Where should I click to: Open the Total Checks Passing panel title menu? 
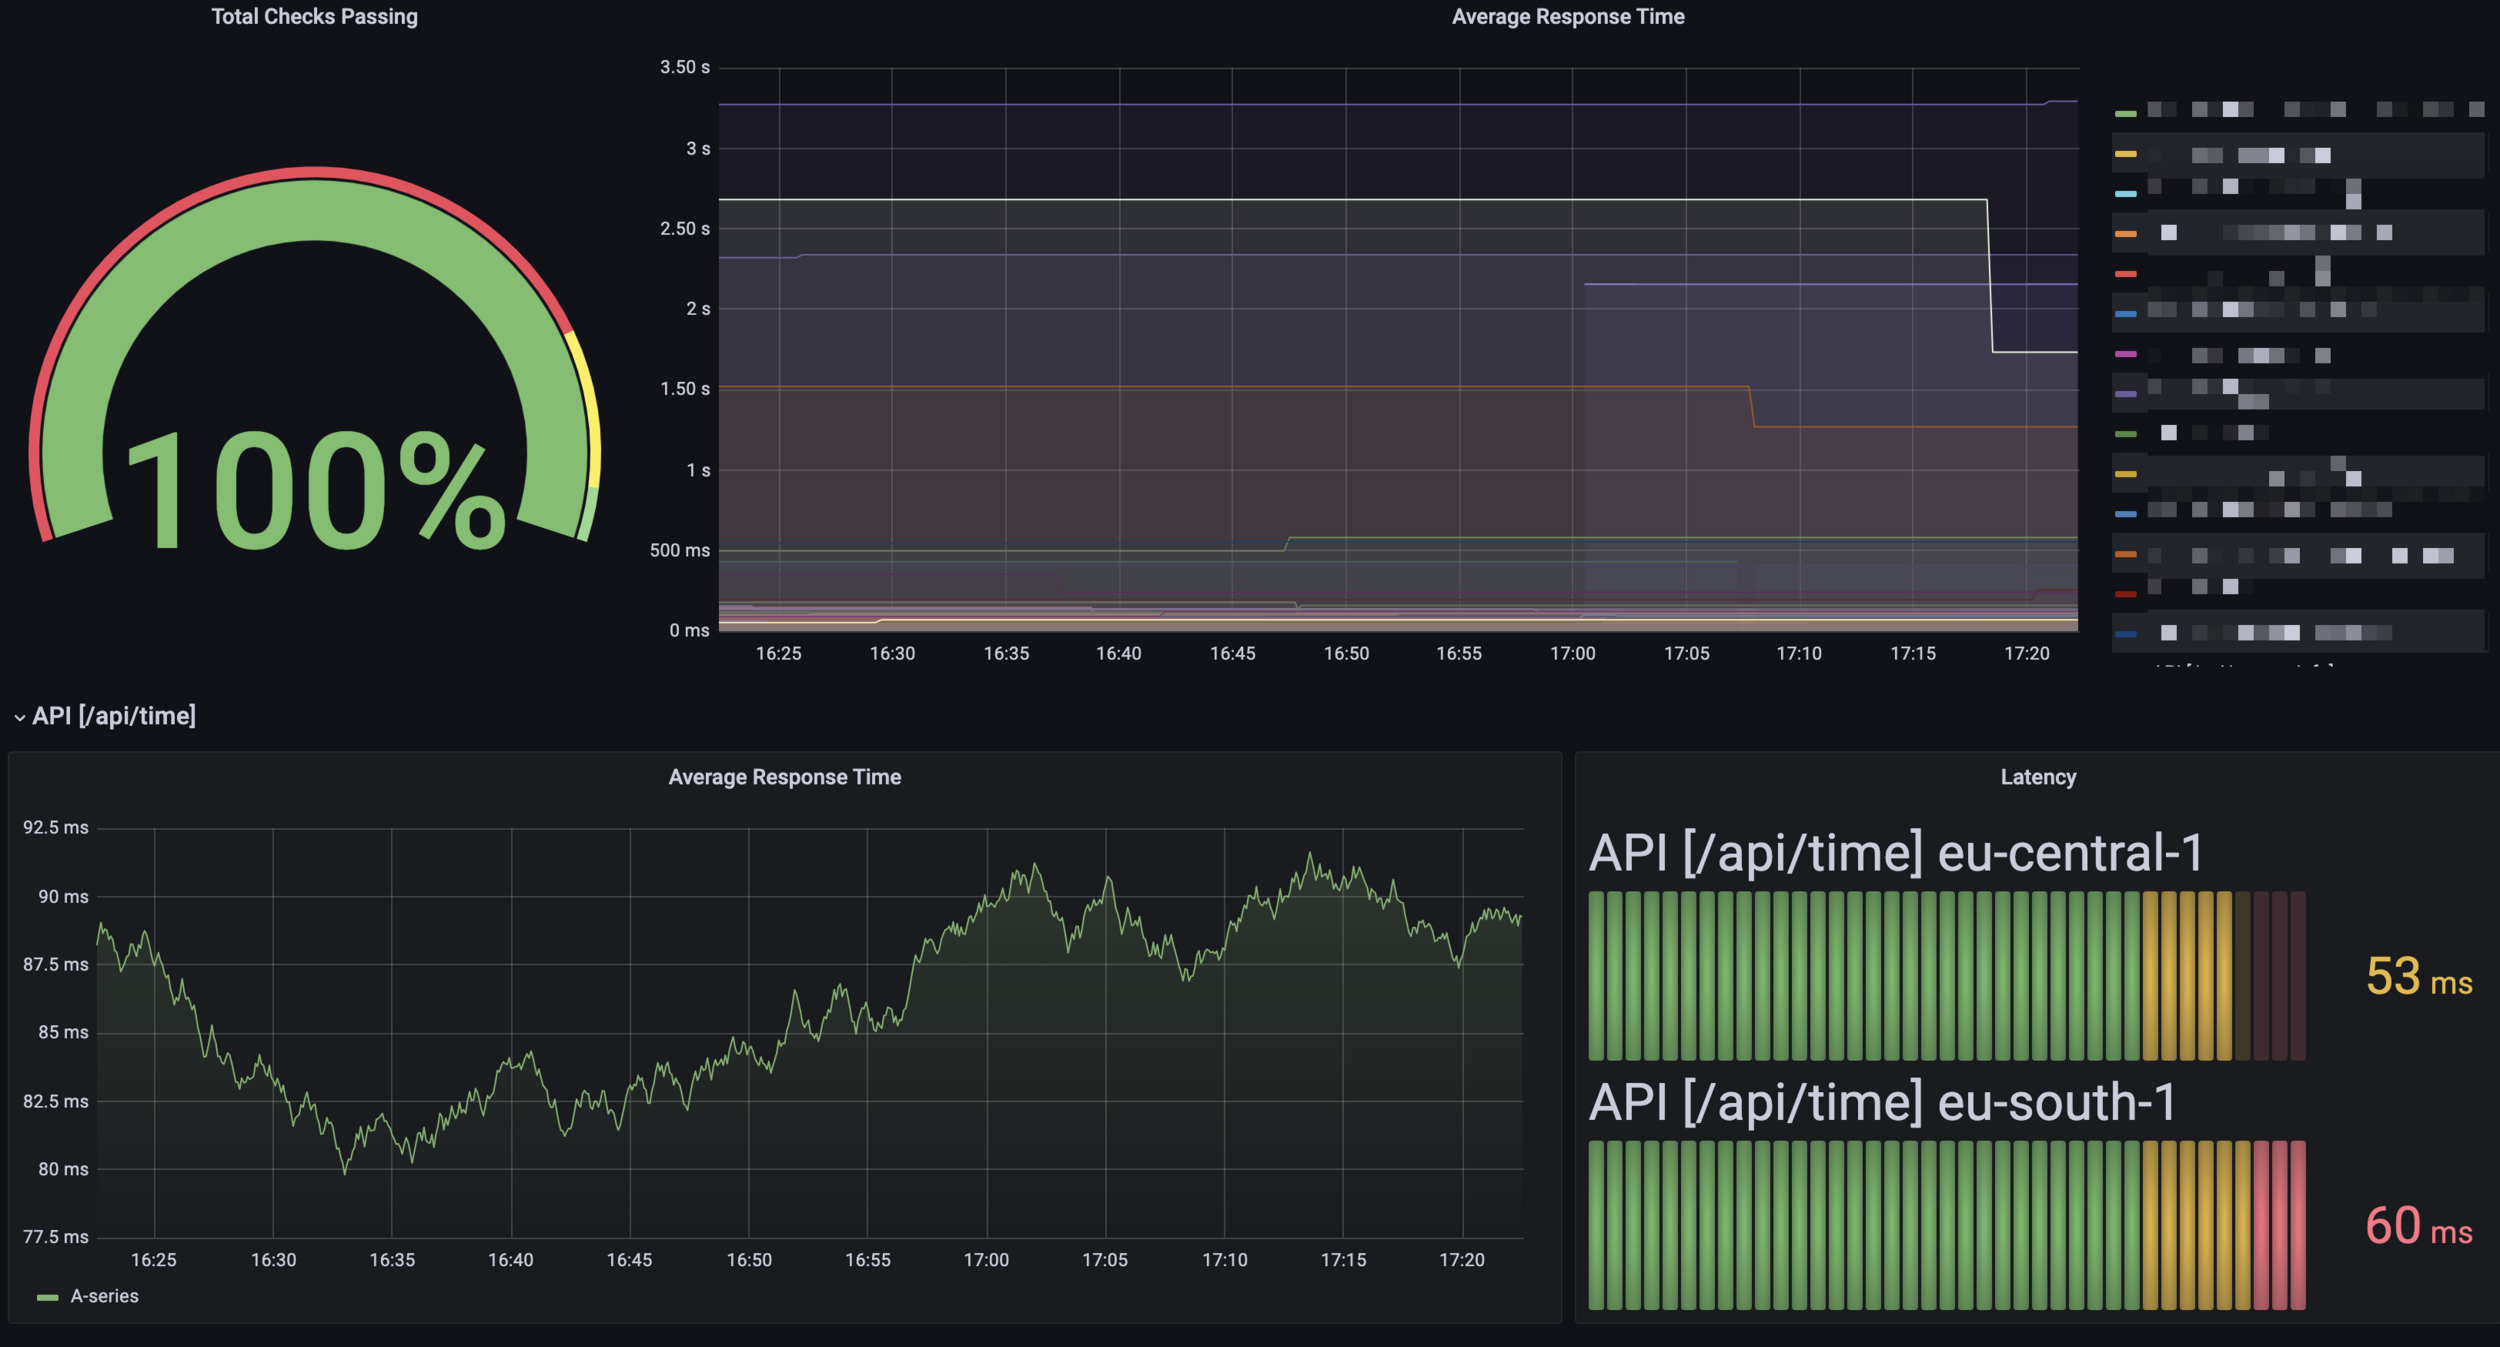coord(314,17)
